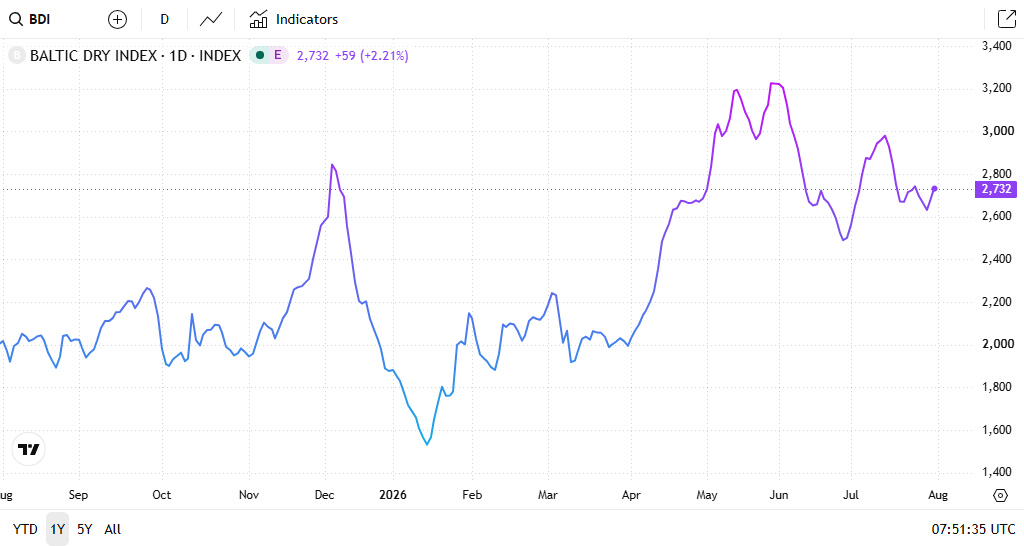Viewport: 1024px width, 546px height.
Task: Select the 1Y time range
Action: pos(57,529)
